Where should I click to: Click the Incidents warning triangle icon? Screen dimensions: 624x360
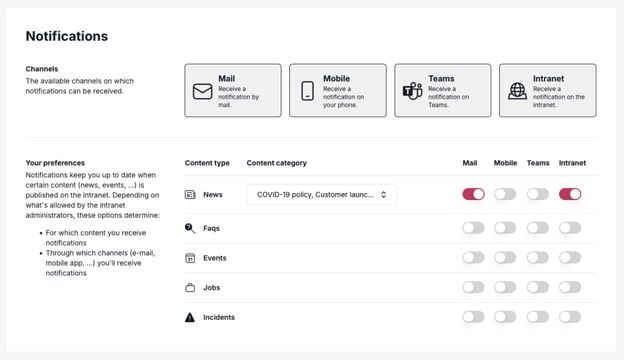(190, 317)
